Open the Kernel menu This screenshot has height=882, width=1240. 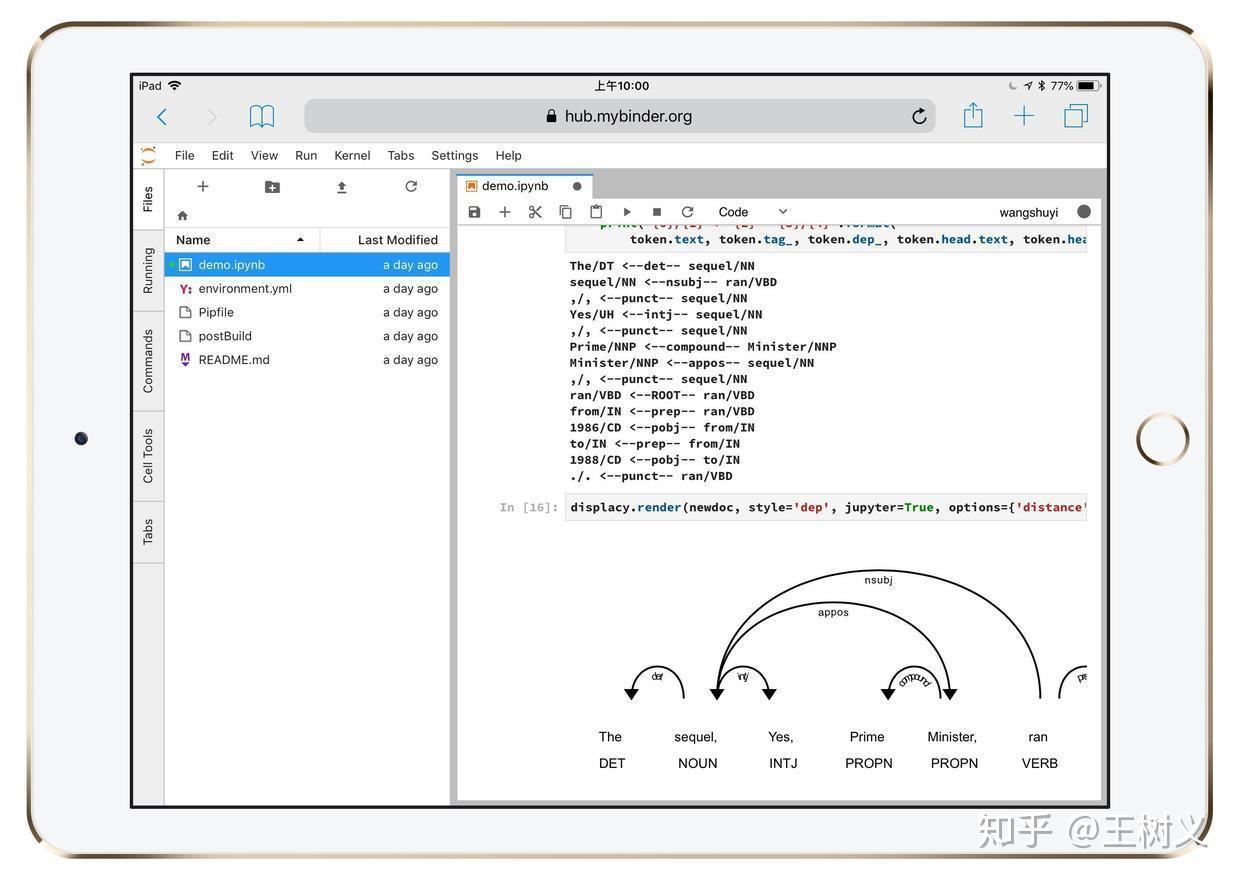tap(352, 156)
